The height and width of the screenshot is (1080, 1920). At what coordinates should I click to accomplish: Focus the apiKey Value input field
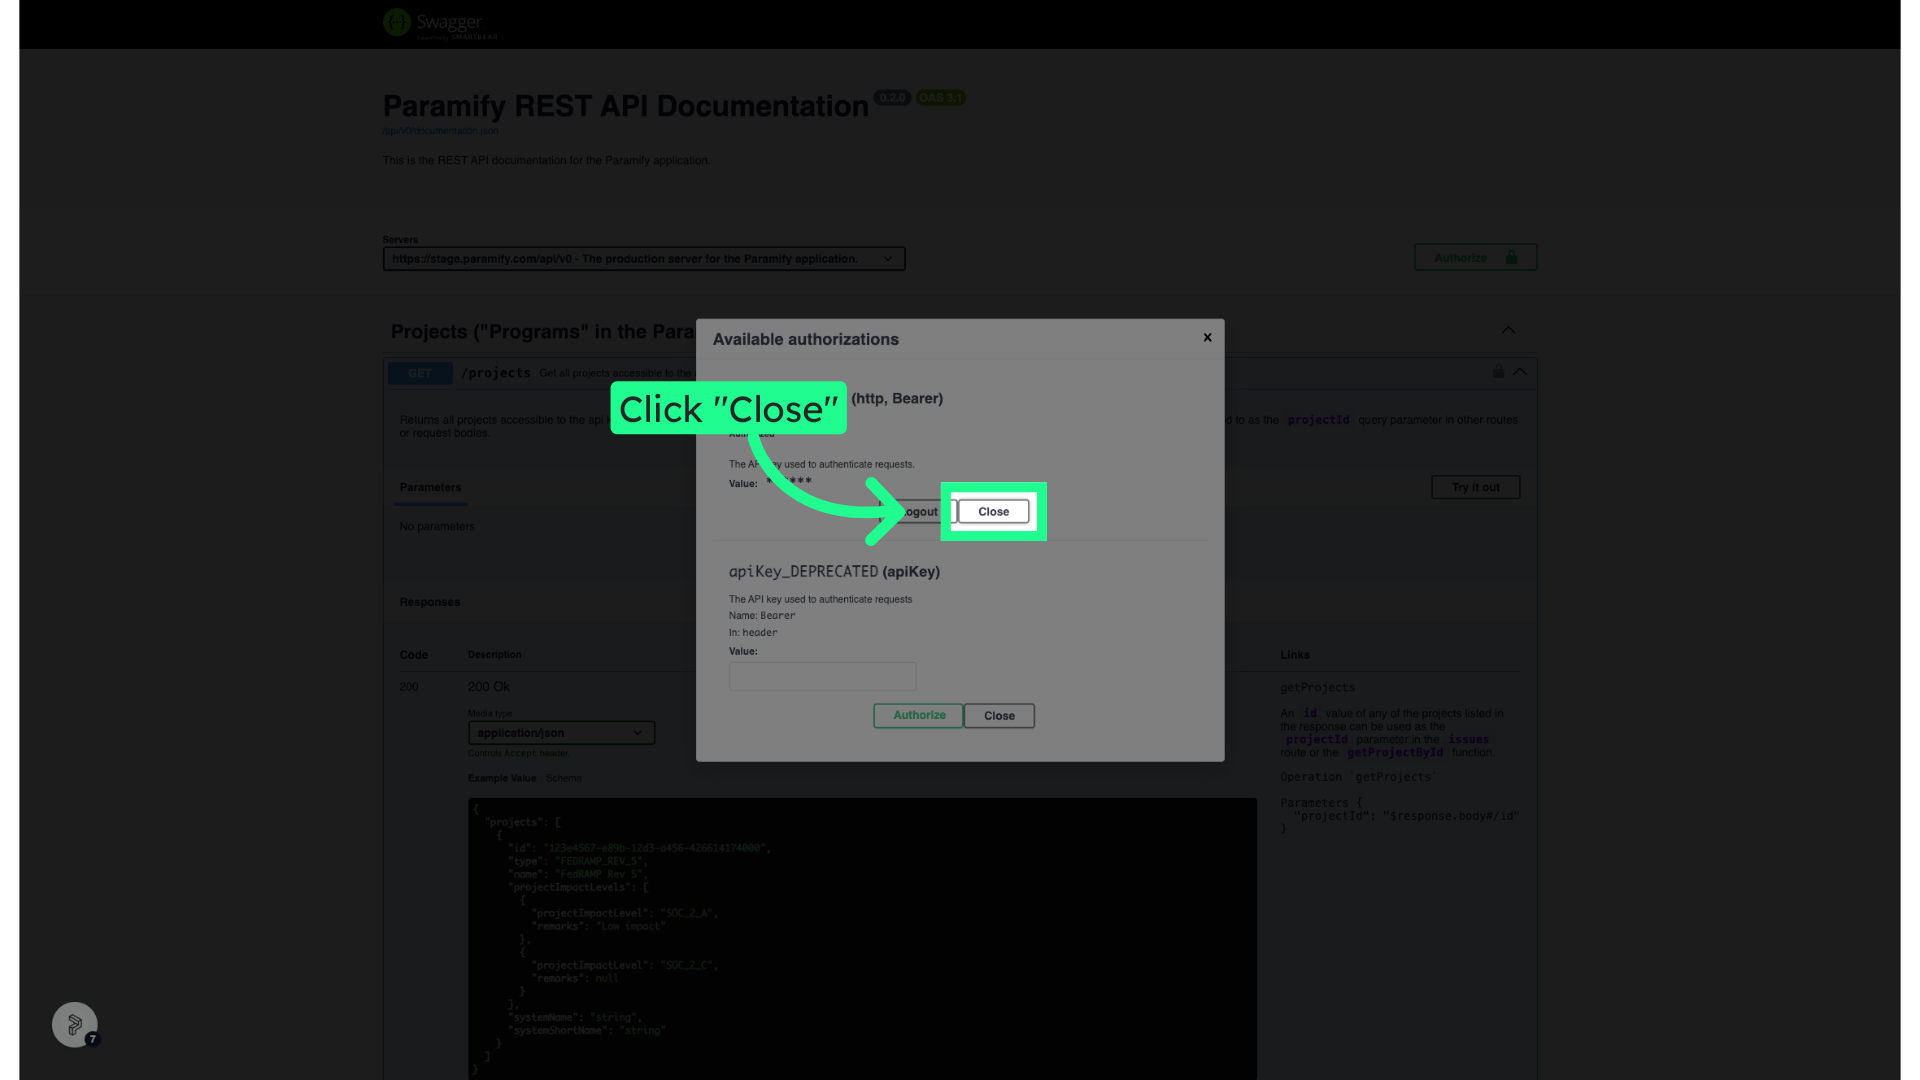pyautogui.click(x=822, y=677)
